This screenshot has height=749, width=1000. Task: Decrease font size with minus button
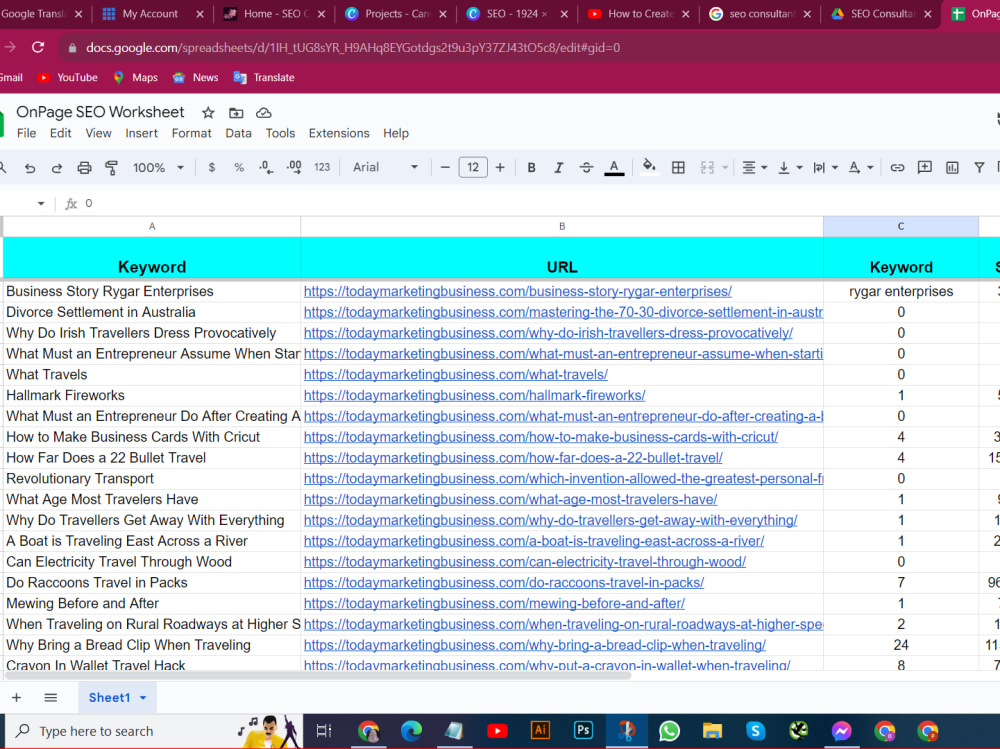coord(445,167)
